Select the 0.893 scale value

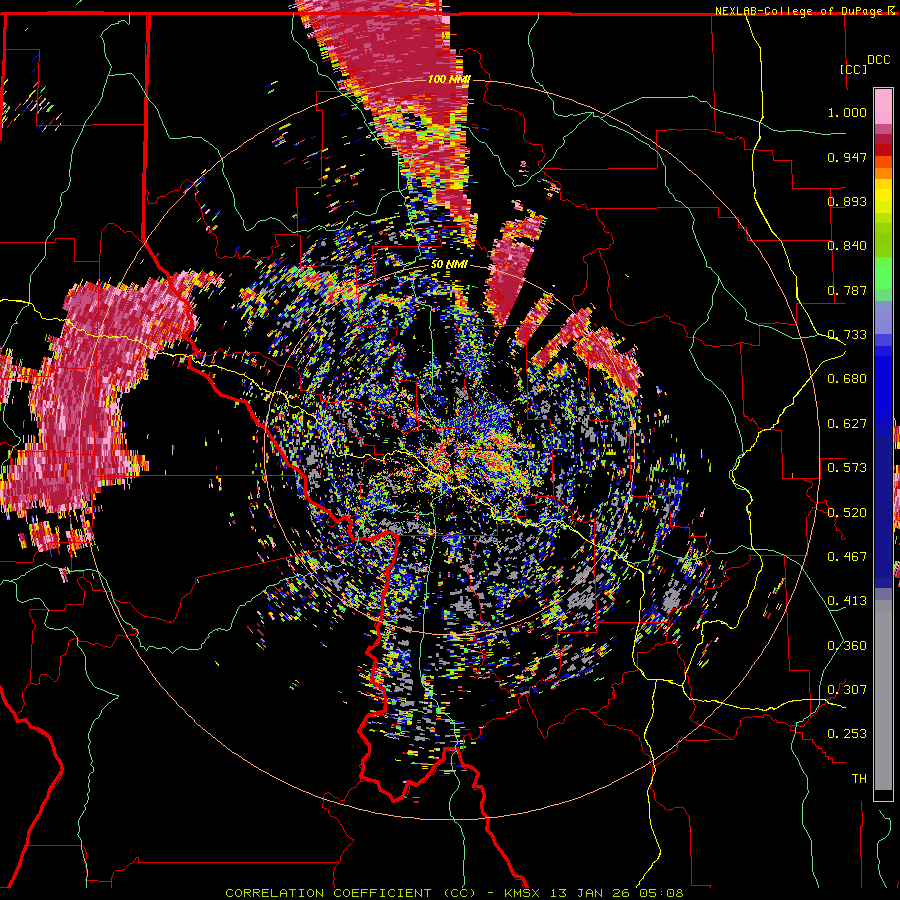pos(847,201)
